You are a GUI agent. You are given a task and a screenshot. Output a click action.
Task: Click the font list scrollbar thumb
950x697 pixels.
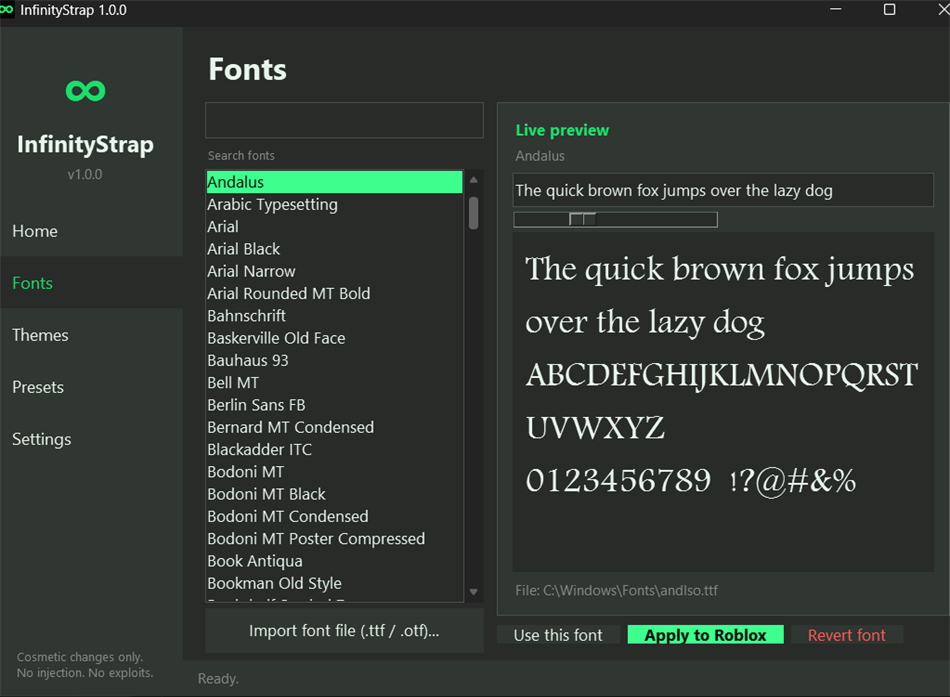[474, 213]
